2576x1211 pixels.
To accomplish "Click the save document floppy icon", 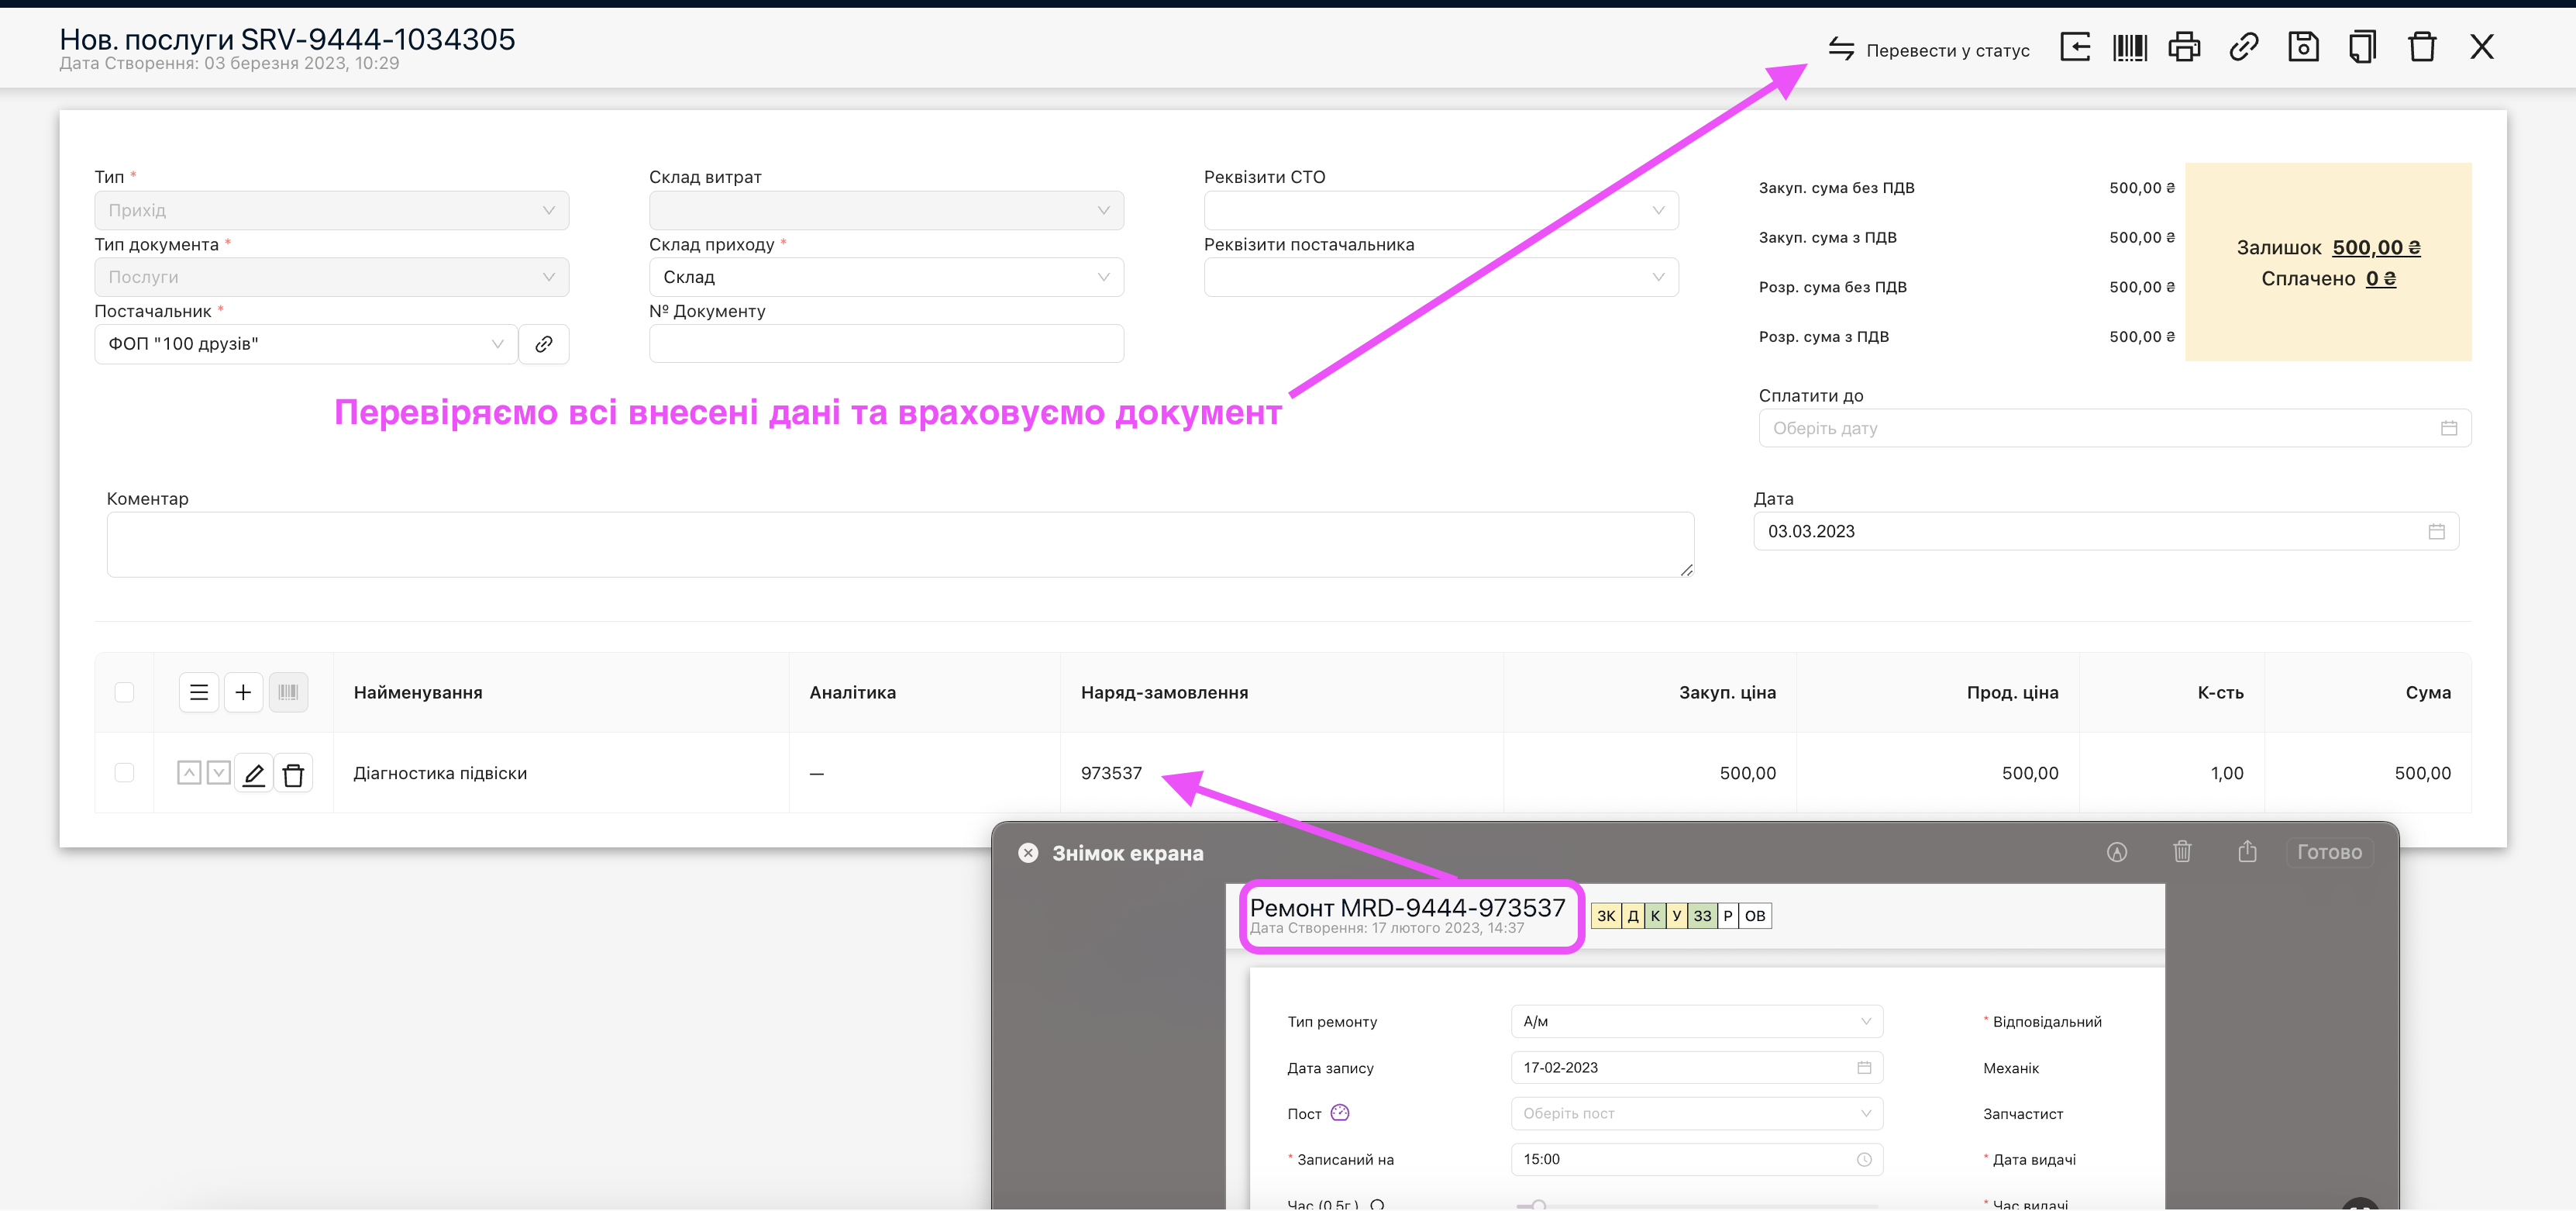I will [x=2303, y=47].
